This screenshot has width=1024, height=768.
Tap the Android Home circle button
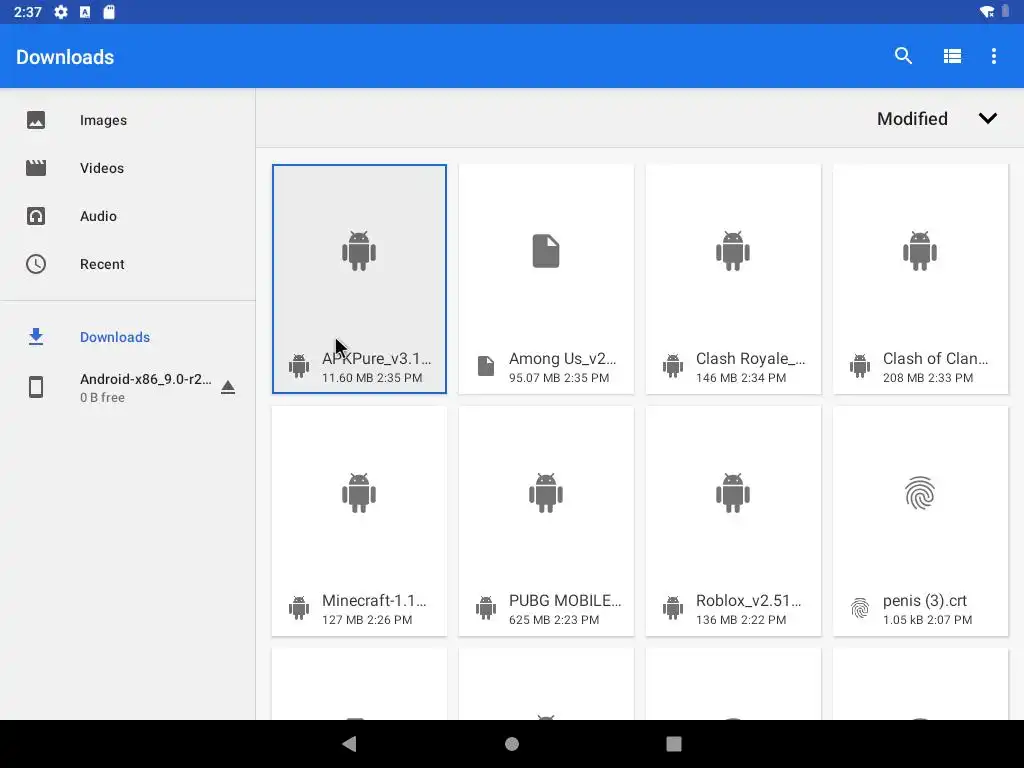point(512,744)
